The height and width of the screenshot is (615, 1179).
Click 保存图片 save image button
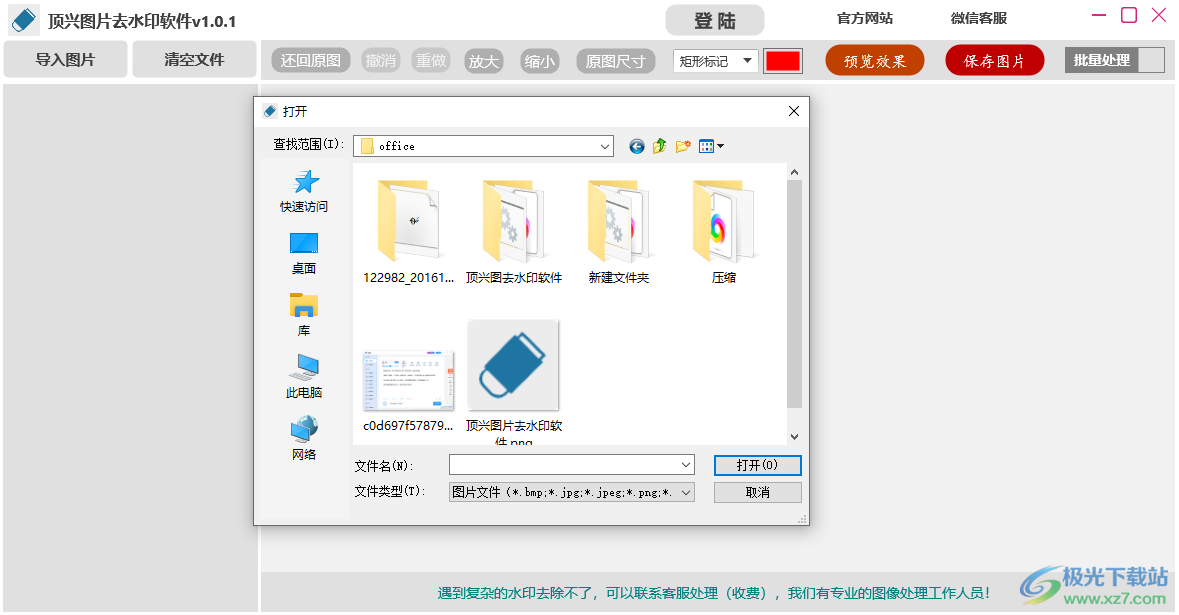(994, 61)
